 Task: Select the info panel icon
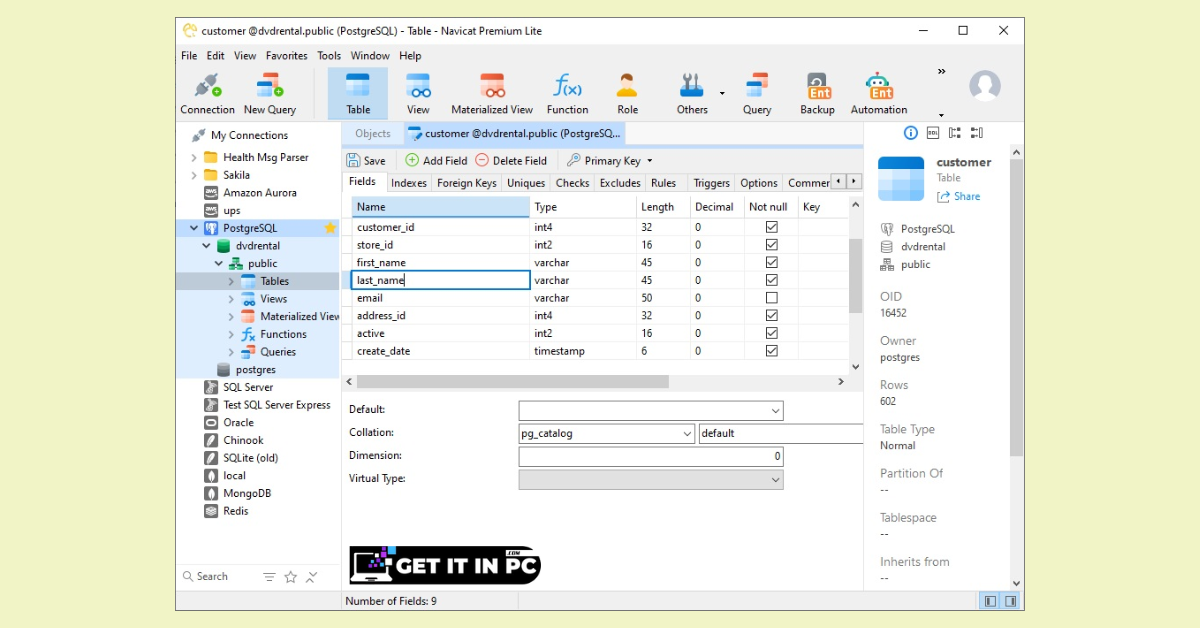click(911, 133)
